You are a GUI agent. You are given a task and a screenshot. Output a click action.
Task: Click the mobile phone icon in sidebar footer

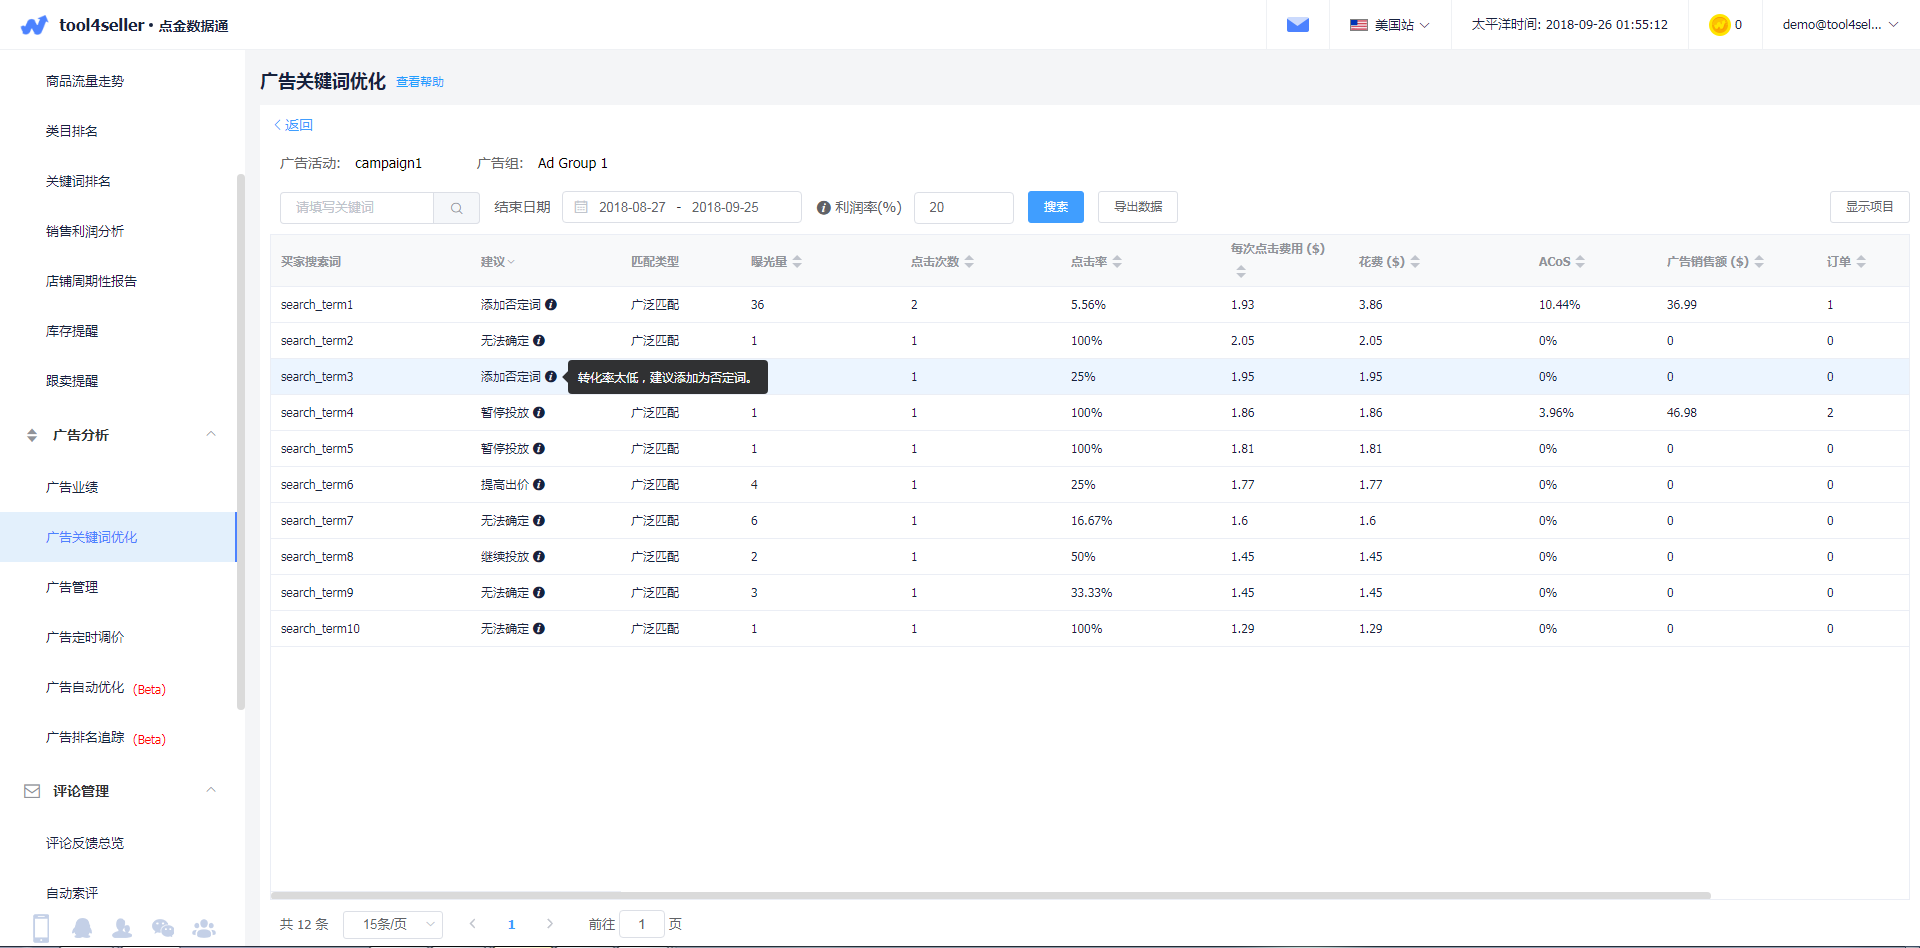coord(41,928)
